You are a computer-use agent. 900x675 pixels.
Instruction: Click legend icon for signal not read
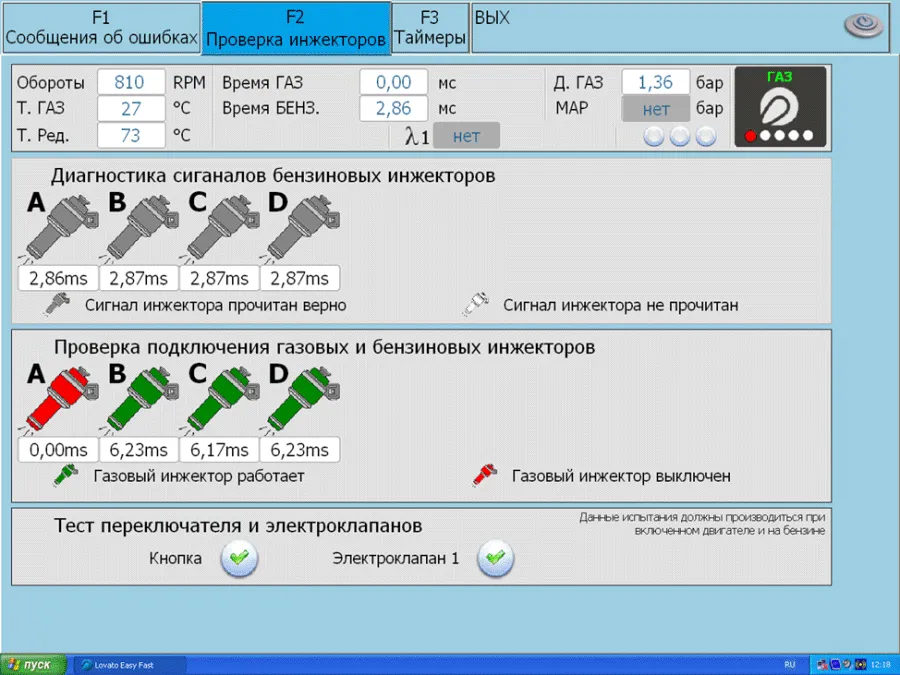point(476,304)
